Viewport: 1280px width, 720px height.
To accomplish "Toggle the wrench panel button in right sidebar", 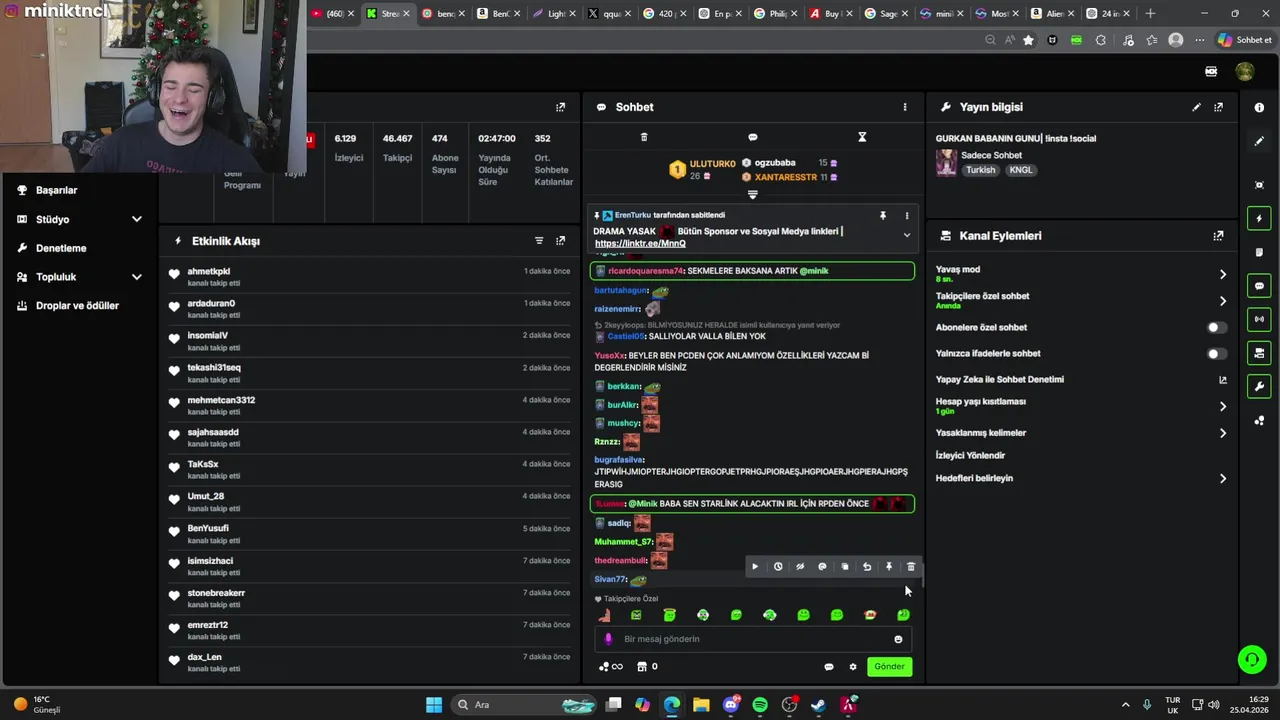I will pos(1259,387).
